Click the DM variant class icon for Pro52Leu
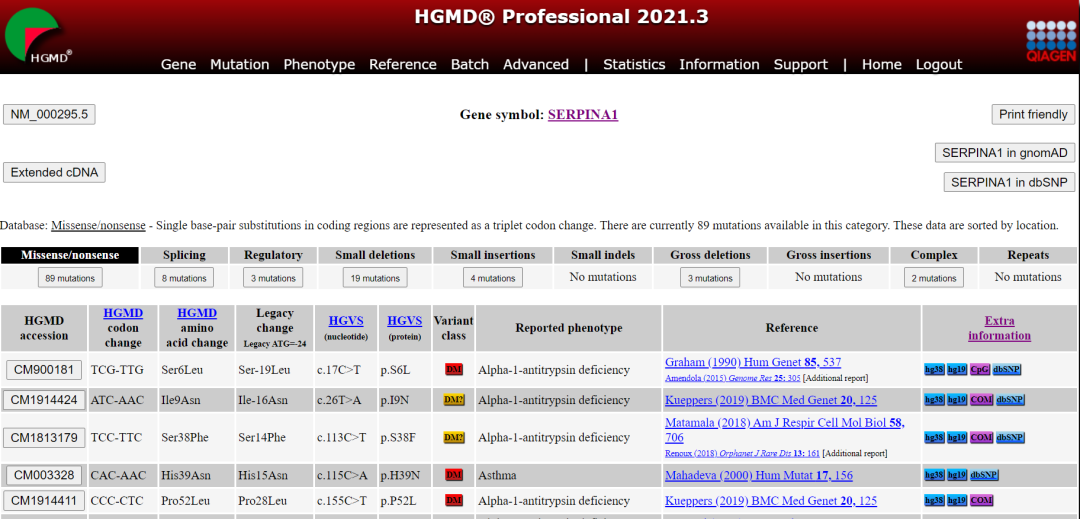 (453, 500)
